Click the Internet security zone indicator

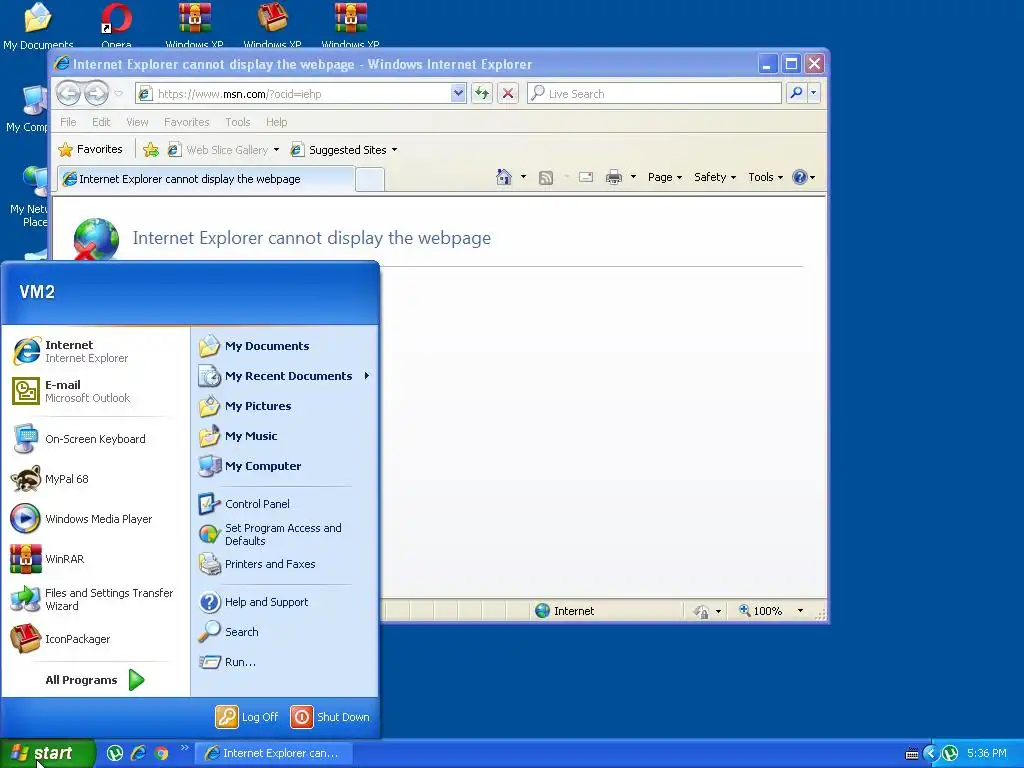tap(564, 611)
